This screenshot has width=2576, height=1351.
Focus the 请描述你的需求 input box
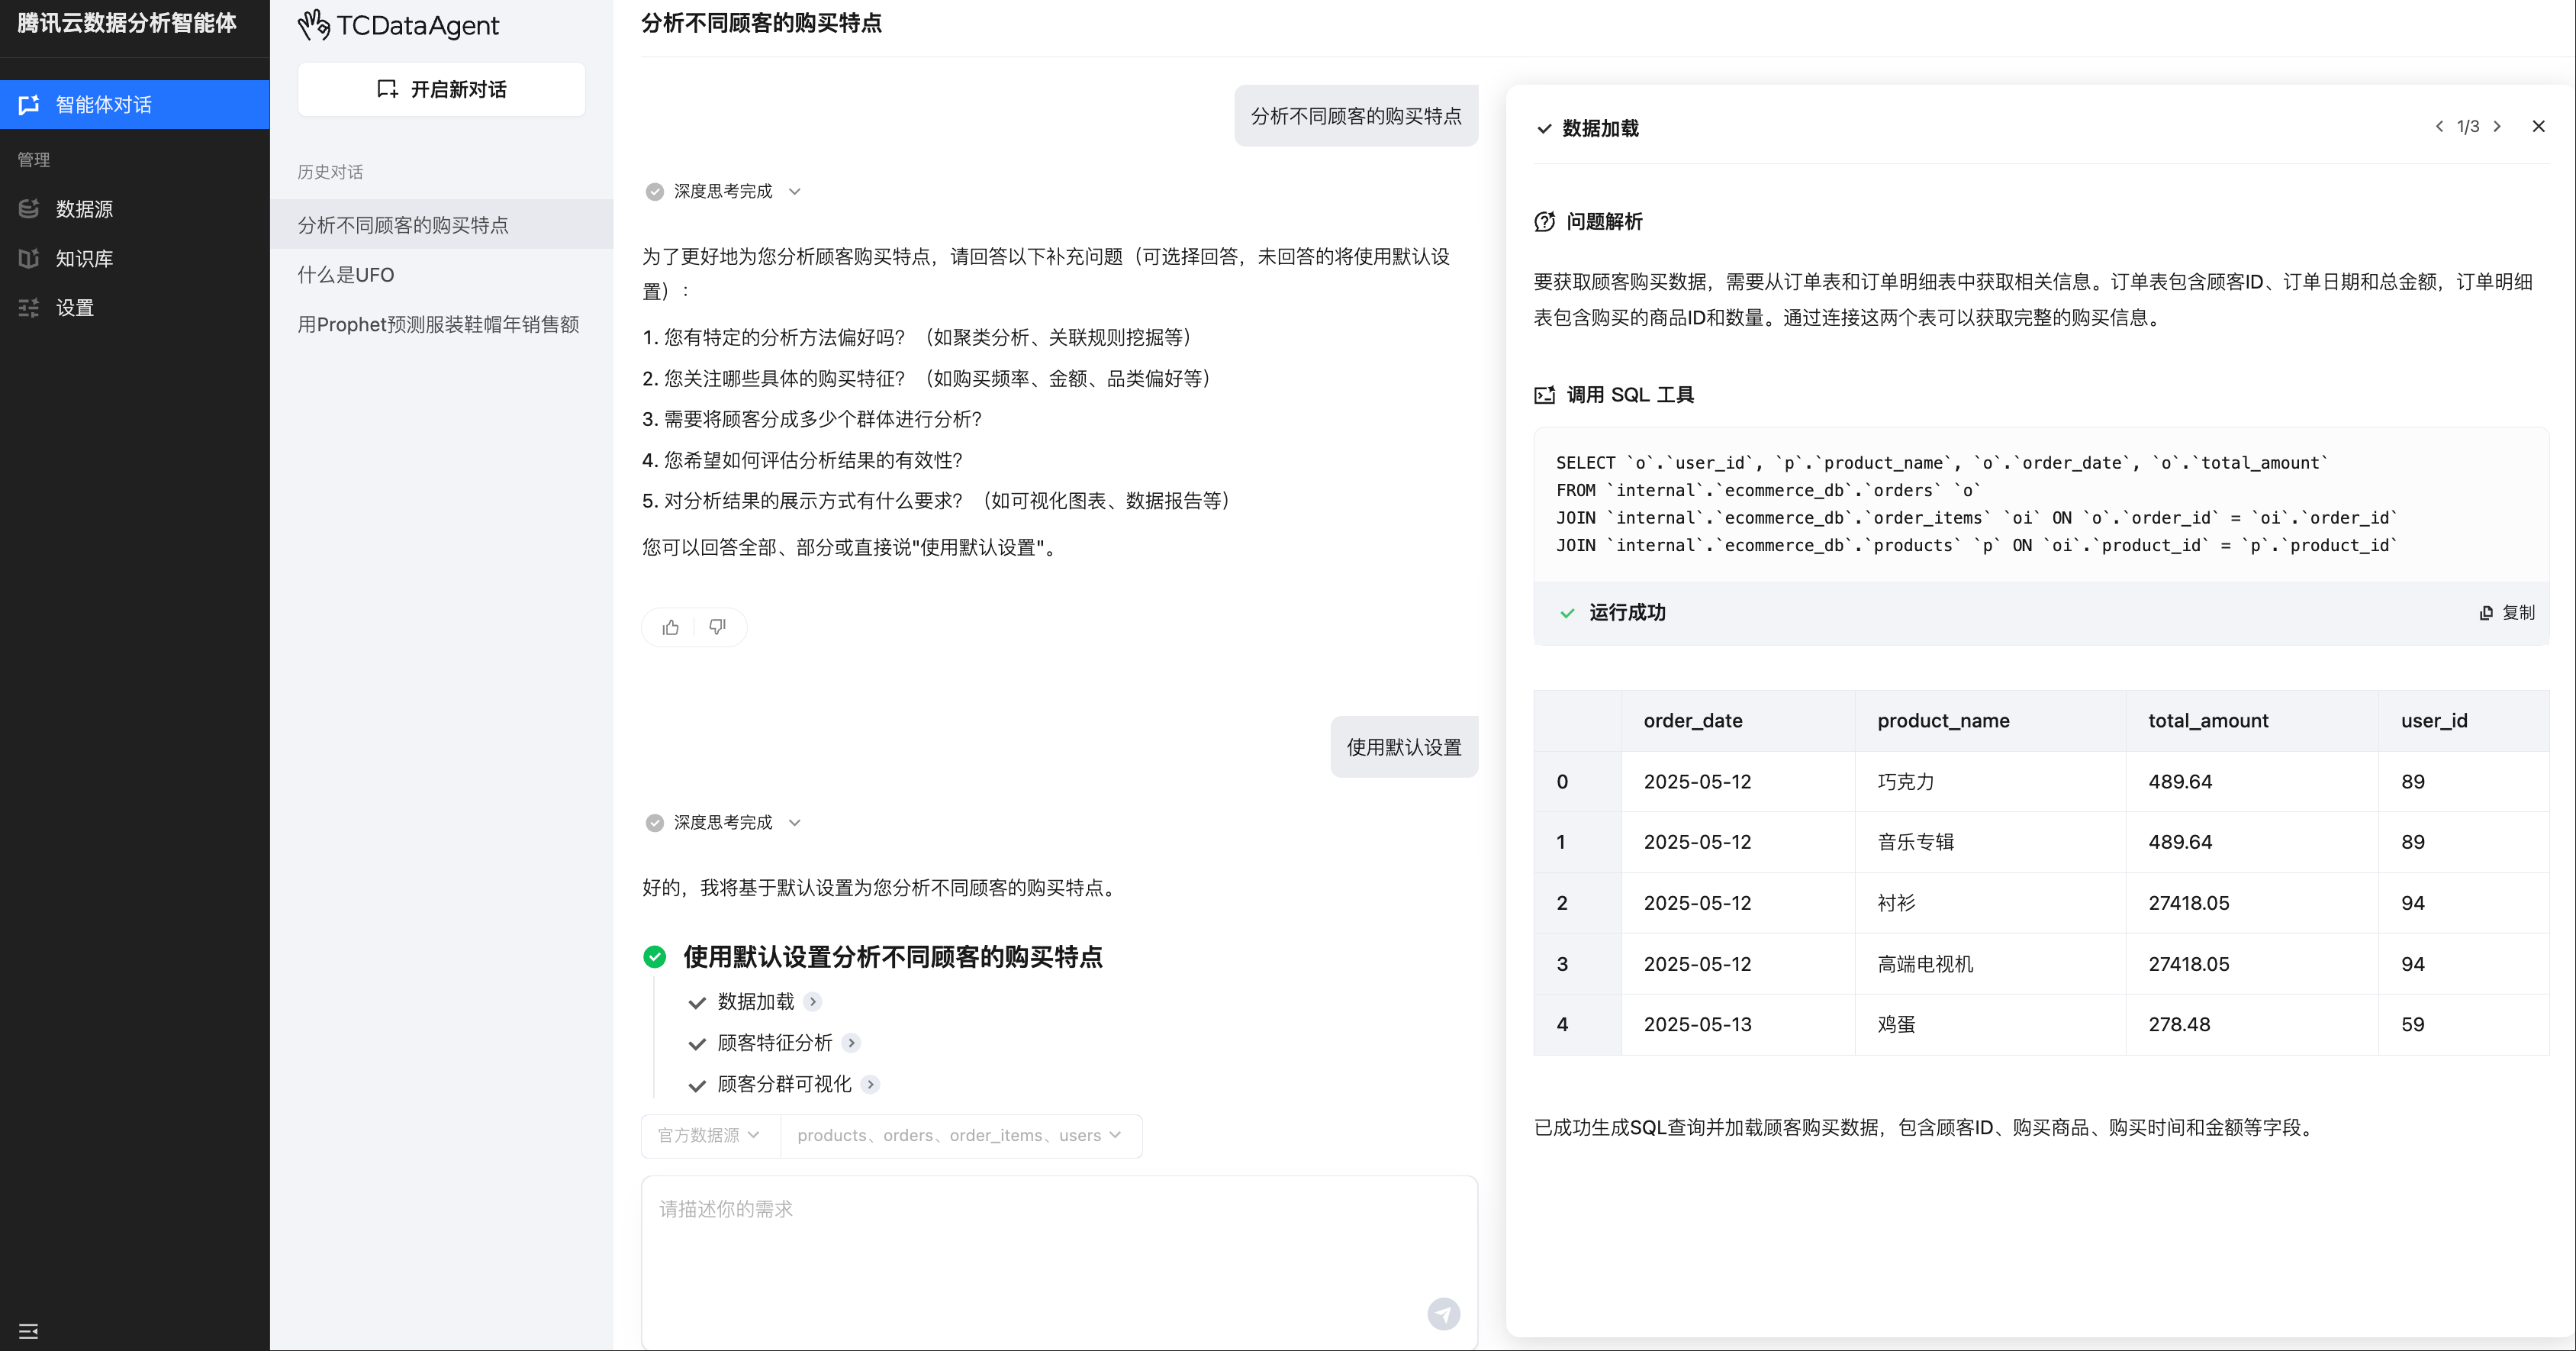1059,1262
